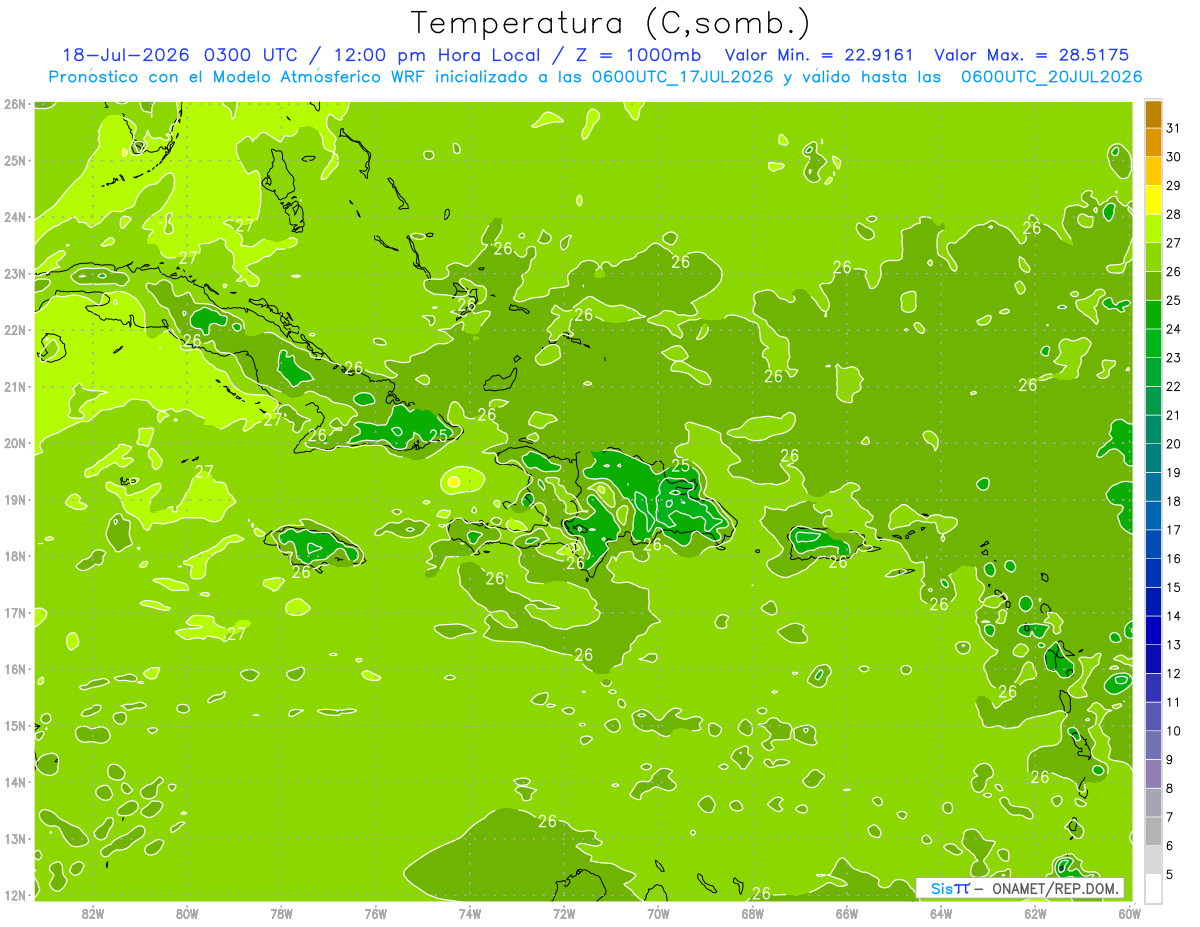Viewport: 1200px width, 927px height.
Task: Click the pressure level "Z = 1000mb"
Action: click(x=637, y=56)
